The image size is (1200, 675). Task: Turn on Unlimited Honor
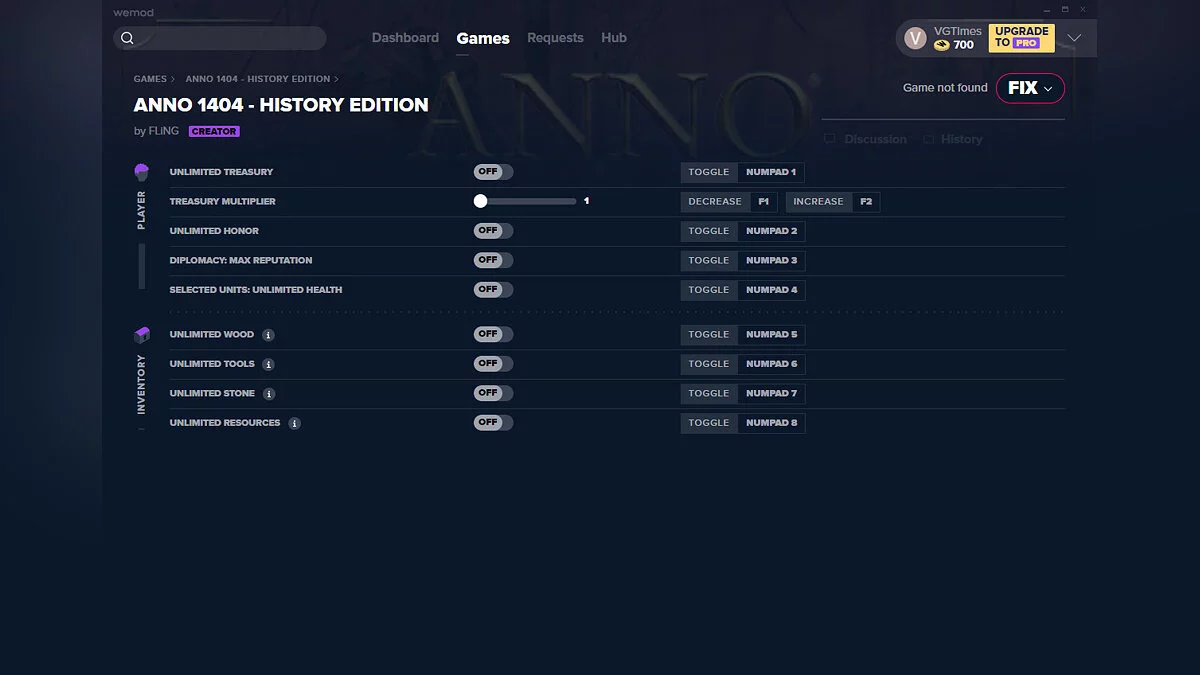pos(492,230)
